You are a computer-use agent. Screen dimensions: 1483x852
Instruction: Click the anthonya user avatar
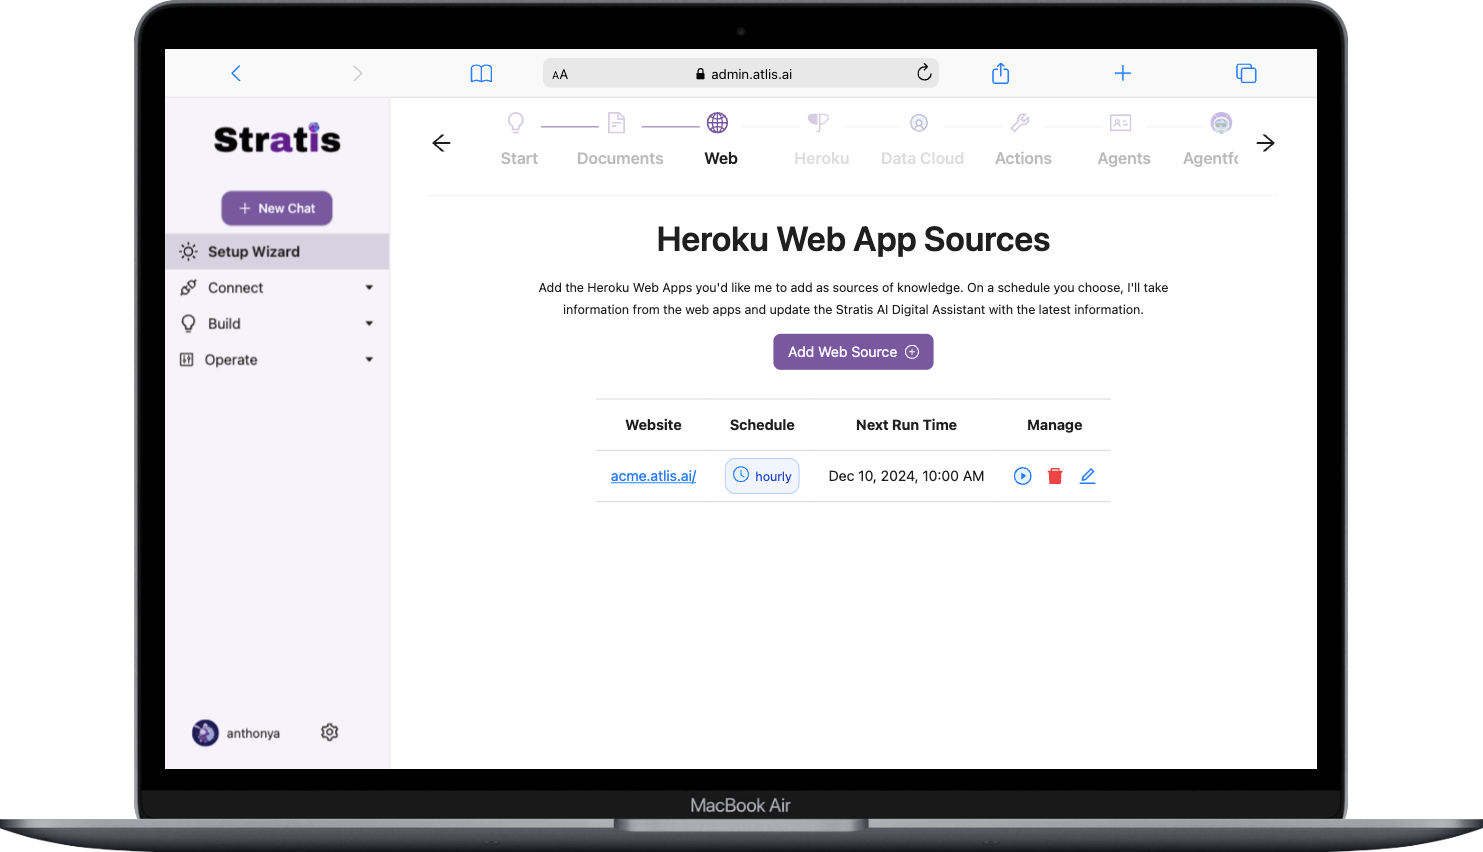pos(205,733)
